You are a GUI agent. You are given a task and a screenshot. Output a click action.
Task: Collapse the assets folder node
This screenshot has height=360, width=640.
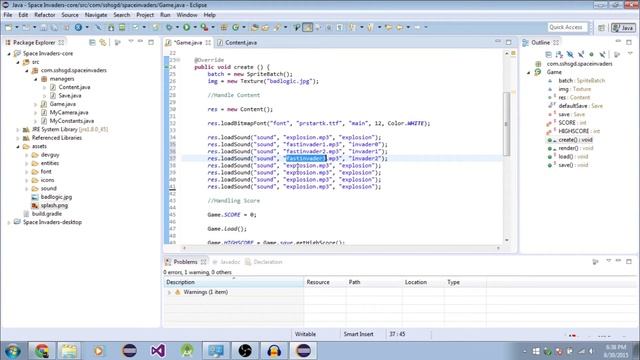(18, 147)
